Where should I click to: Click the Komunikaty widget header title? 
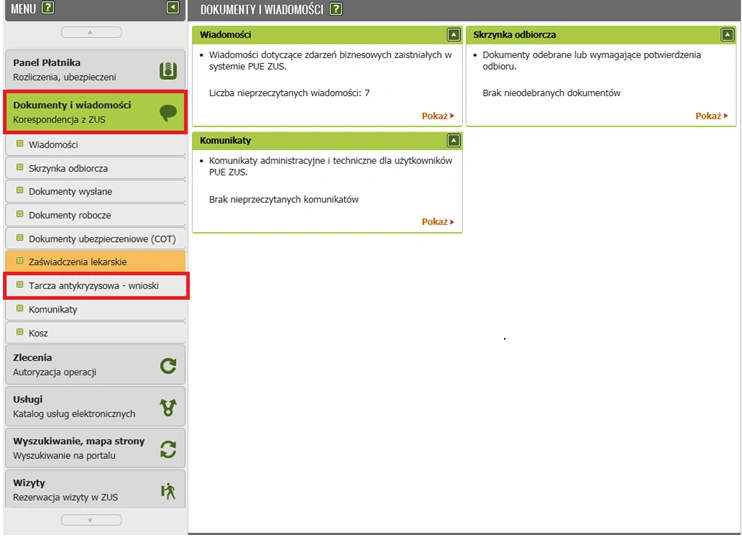click(225, 141)
